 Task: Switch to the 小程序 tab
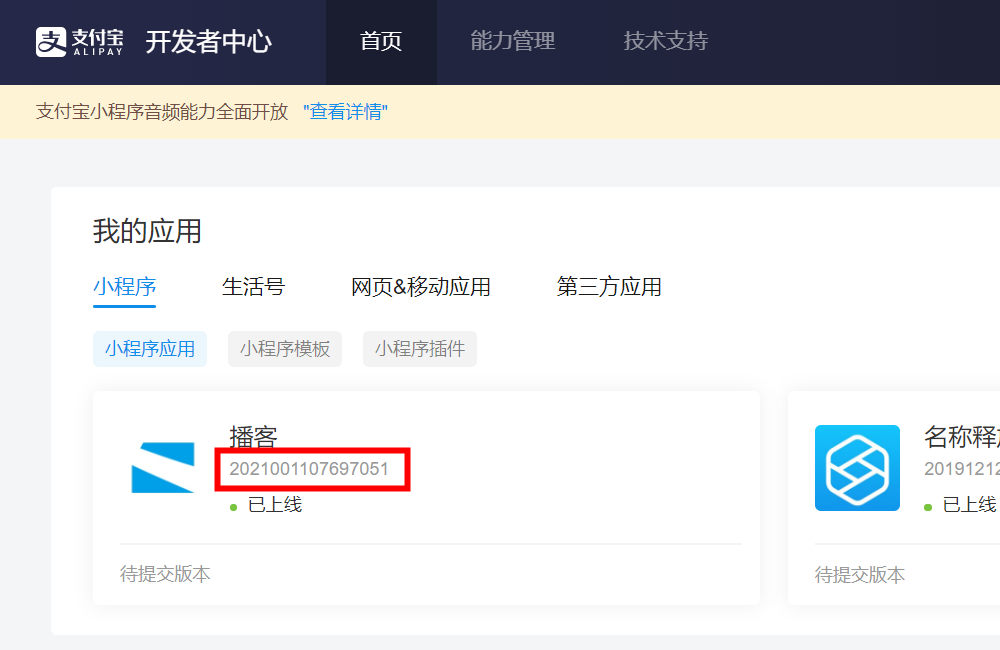coord(124,286)
